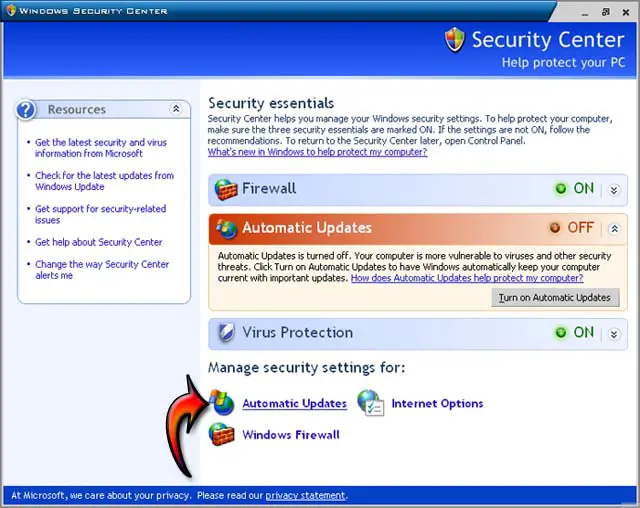Change the way Security Center alerts me
The width and height of the screenshot is (640, 508).
(102, 270)
